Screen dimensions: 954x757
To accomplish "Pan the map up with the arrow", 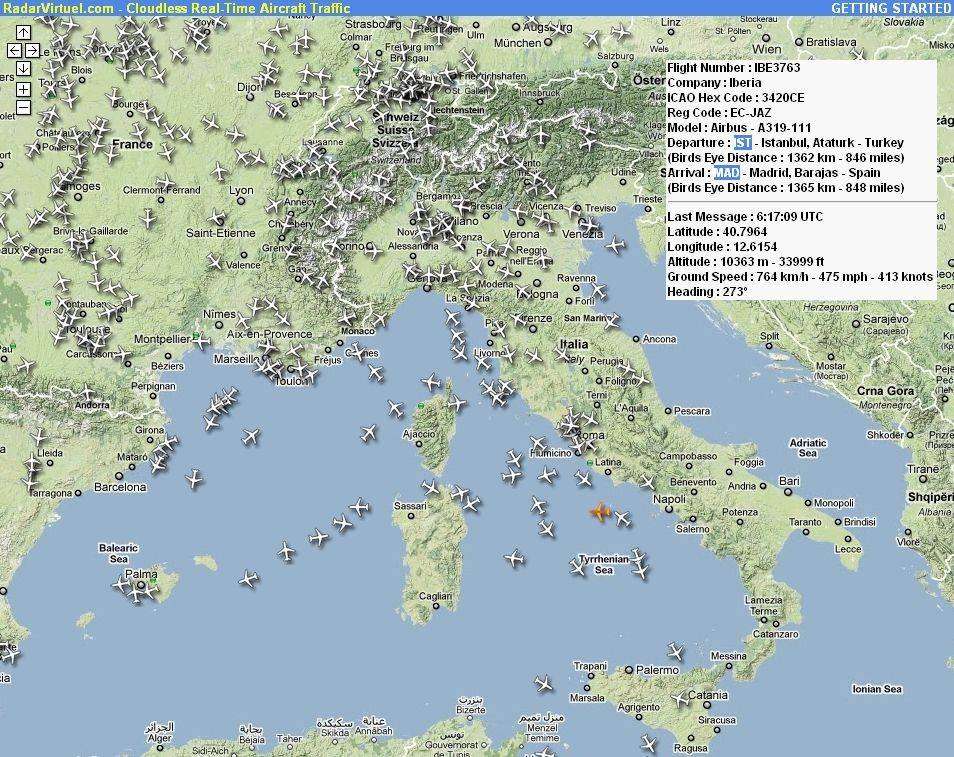I will click(23, 32).
